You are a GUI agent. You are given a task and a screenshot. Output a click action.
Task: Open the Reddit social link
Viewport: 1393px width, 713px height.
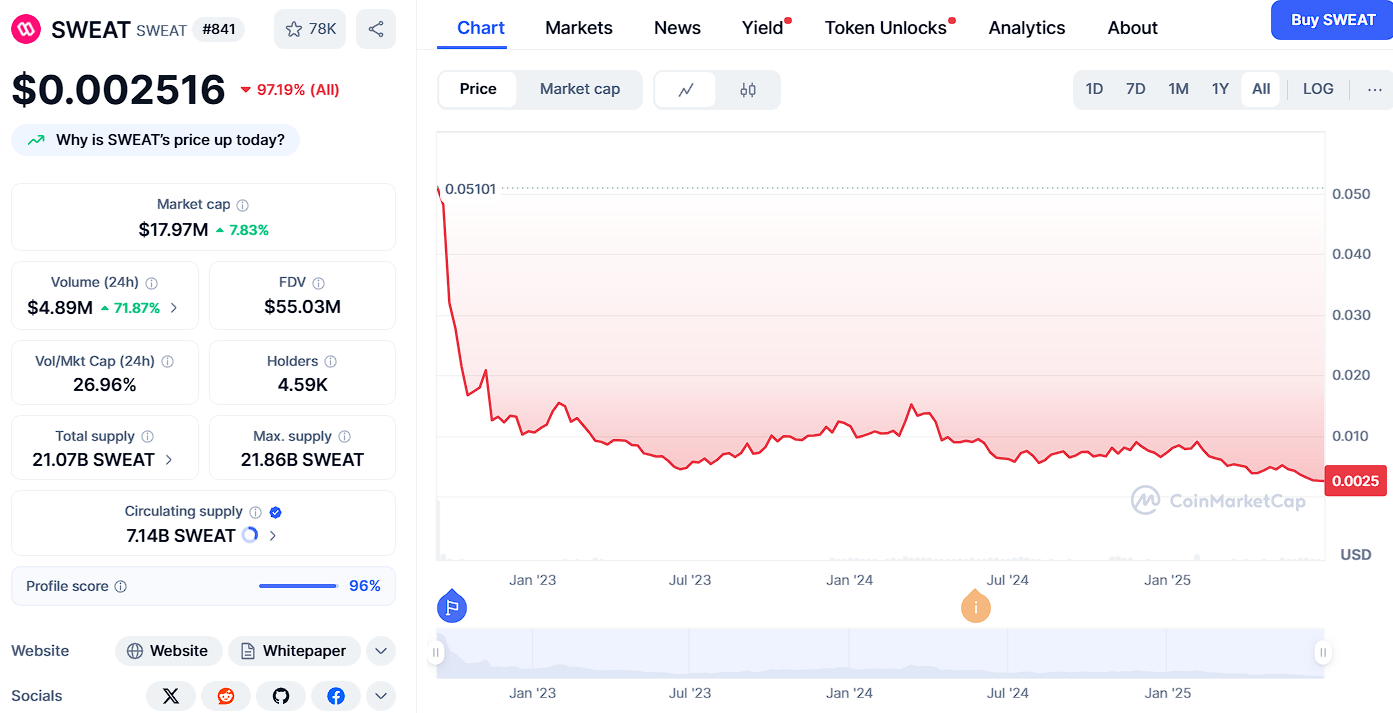[x=226, y=696]
